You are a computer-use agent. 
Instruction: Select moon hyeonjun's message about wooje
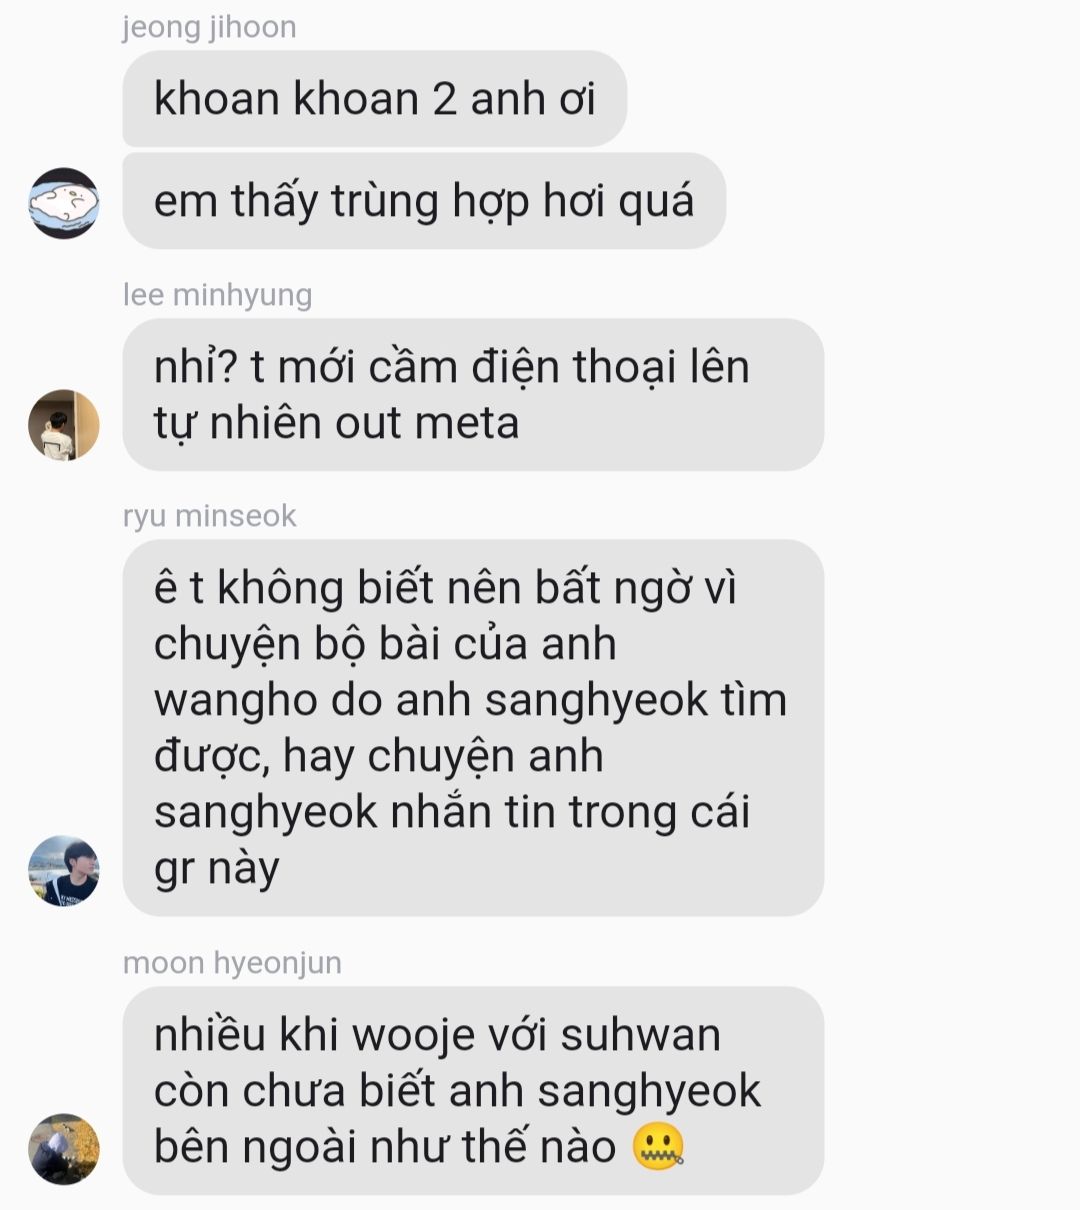click(x=473, y=1091)
